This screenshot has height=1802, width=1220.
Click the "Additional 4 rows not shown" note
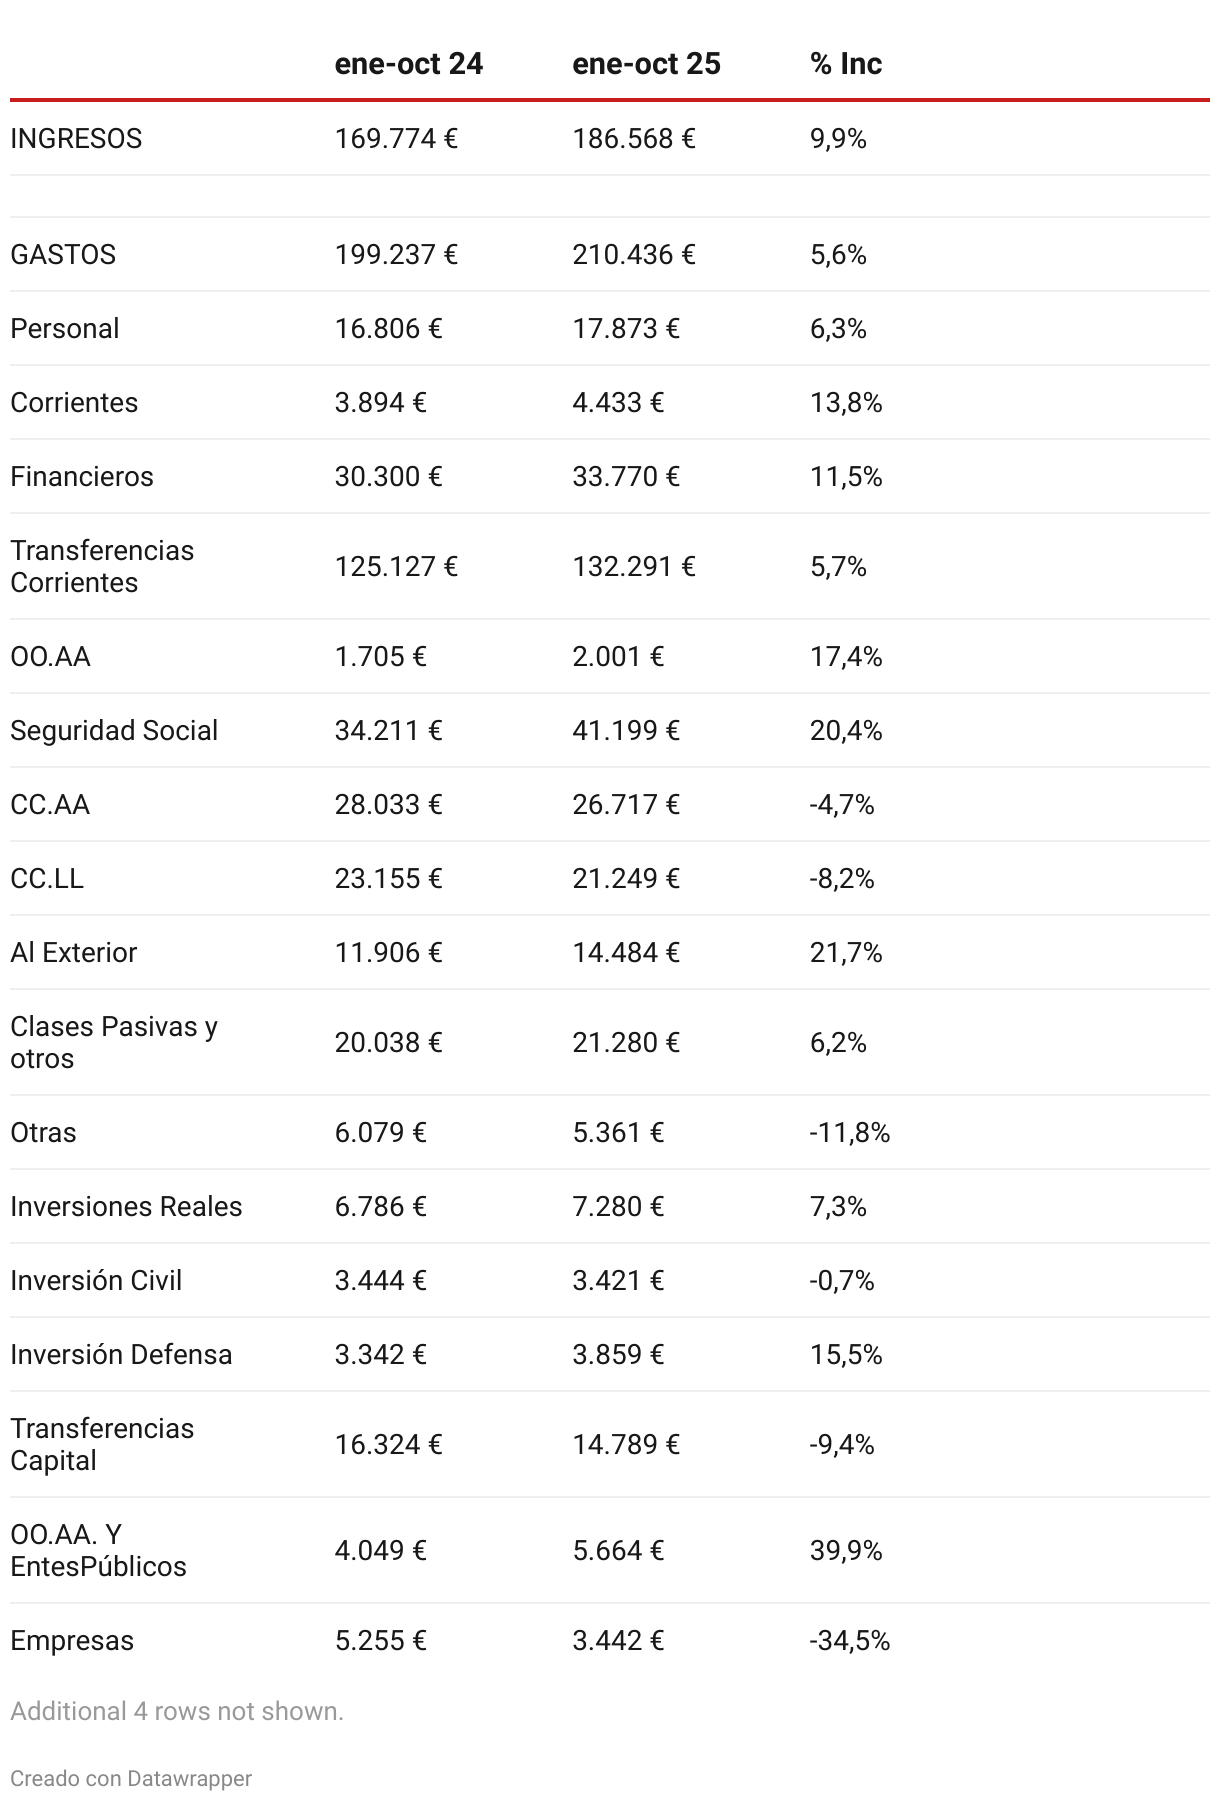[x=177, y=1711]
